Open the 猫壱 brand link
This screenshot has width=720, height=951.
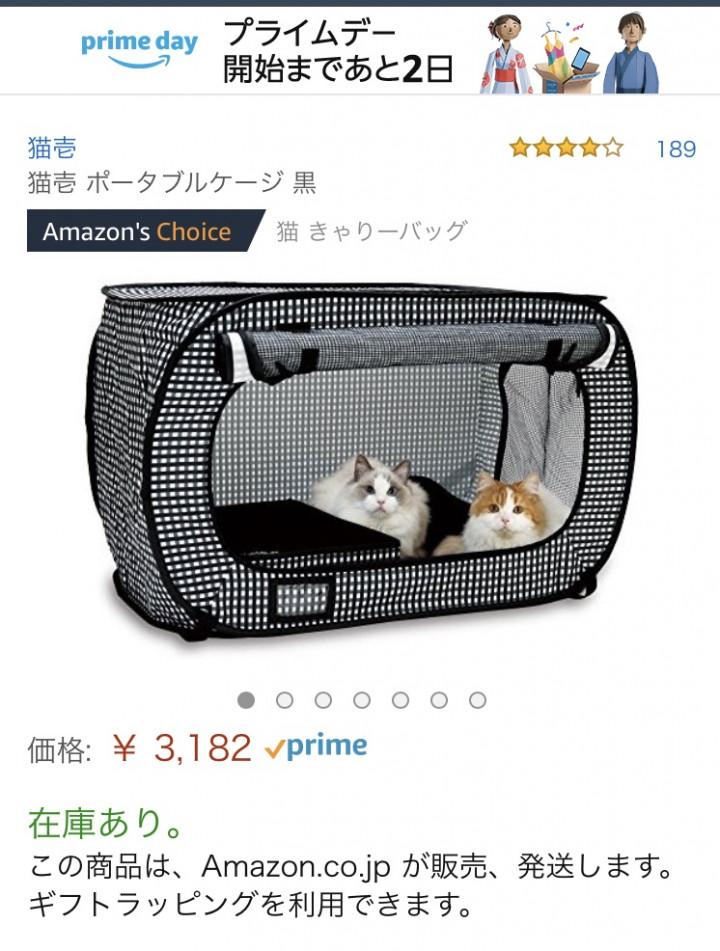[x=52, y=147]
